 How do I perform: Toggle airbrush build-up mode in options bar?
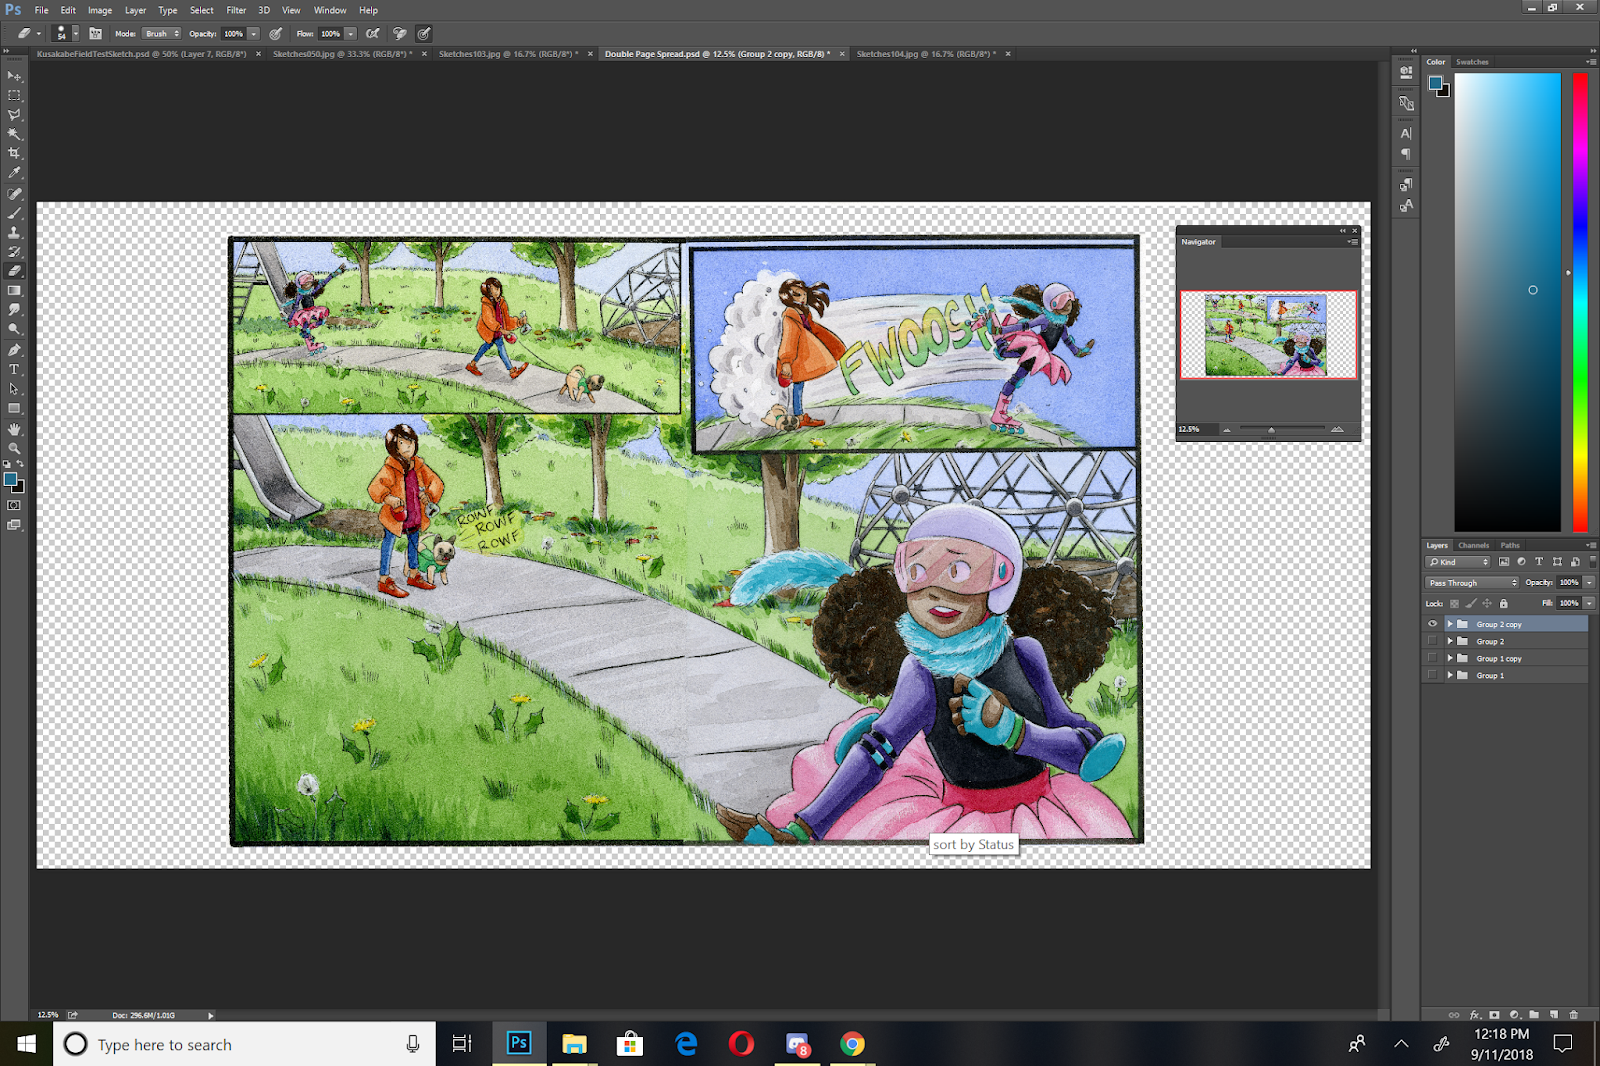[373, 34]
